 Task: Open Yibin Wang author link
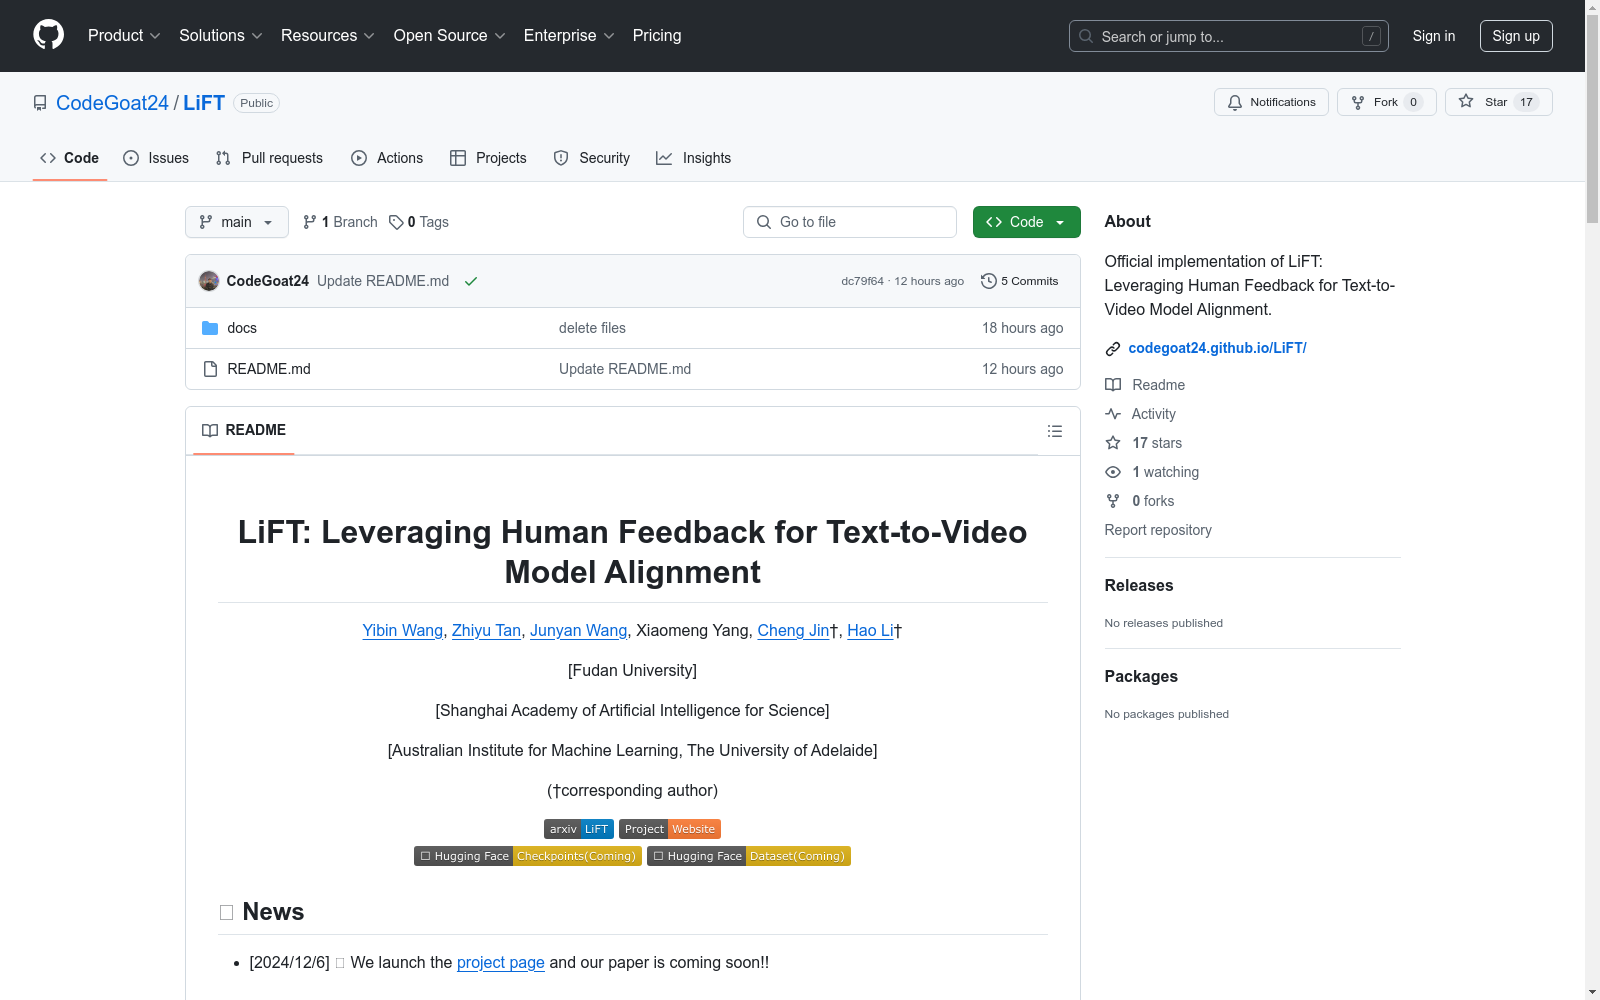(x=403, y=630)
